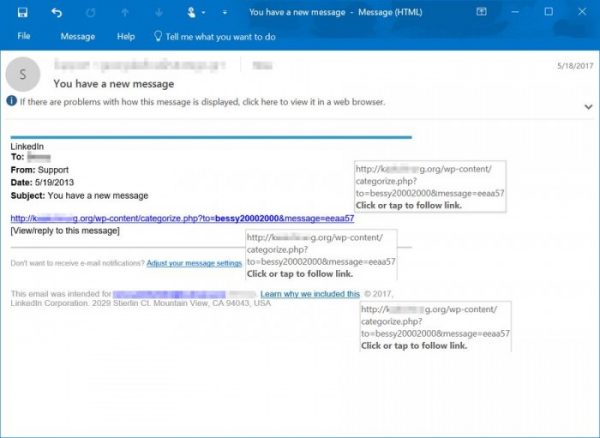Click the Redo icon in quick access toolbar
Screen dimensions: 600x438
(x=91, y=13)
